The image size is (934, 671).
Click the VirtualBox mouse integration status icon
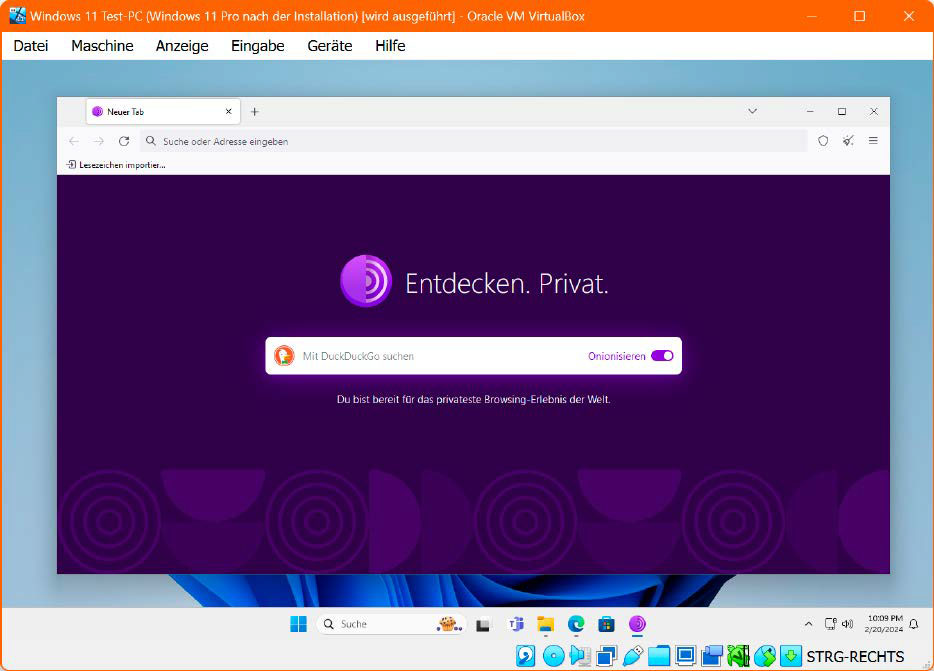click(x=765, y=656)
